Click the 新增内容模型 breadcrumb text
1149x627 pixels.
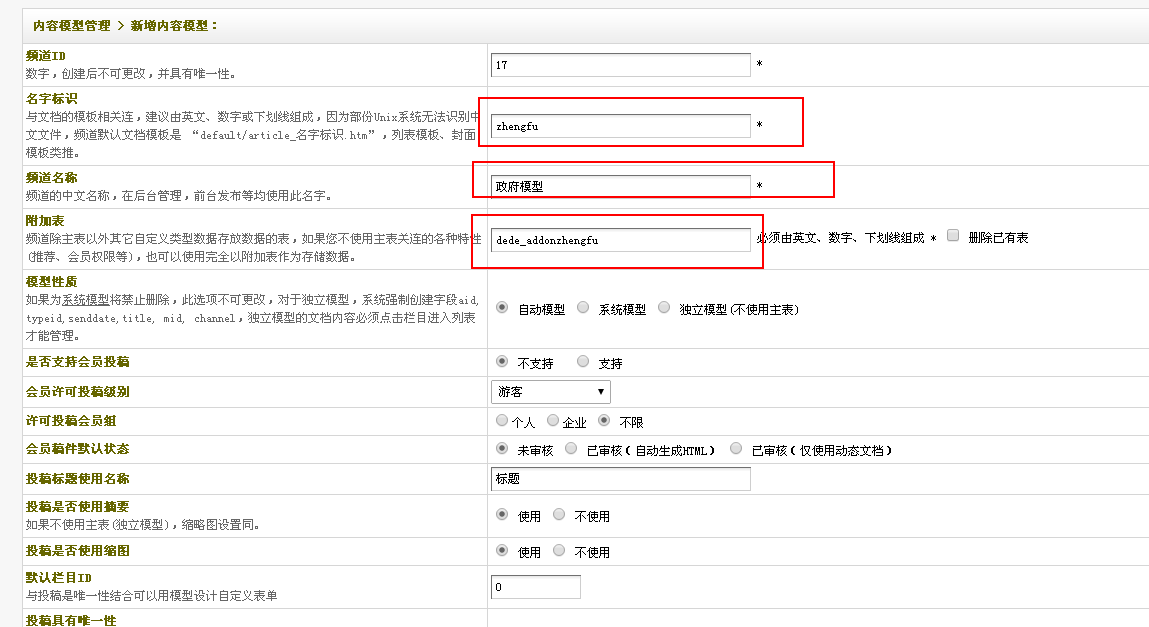(169, 26)
